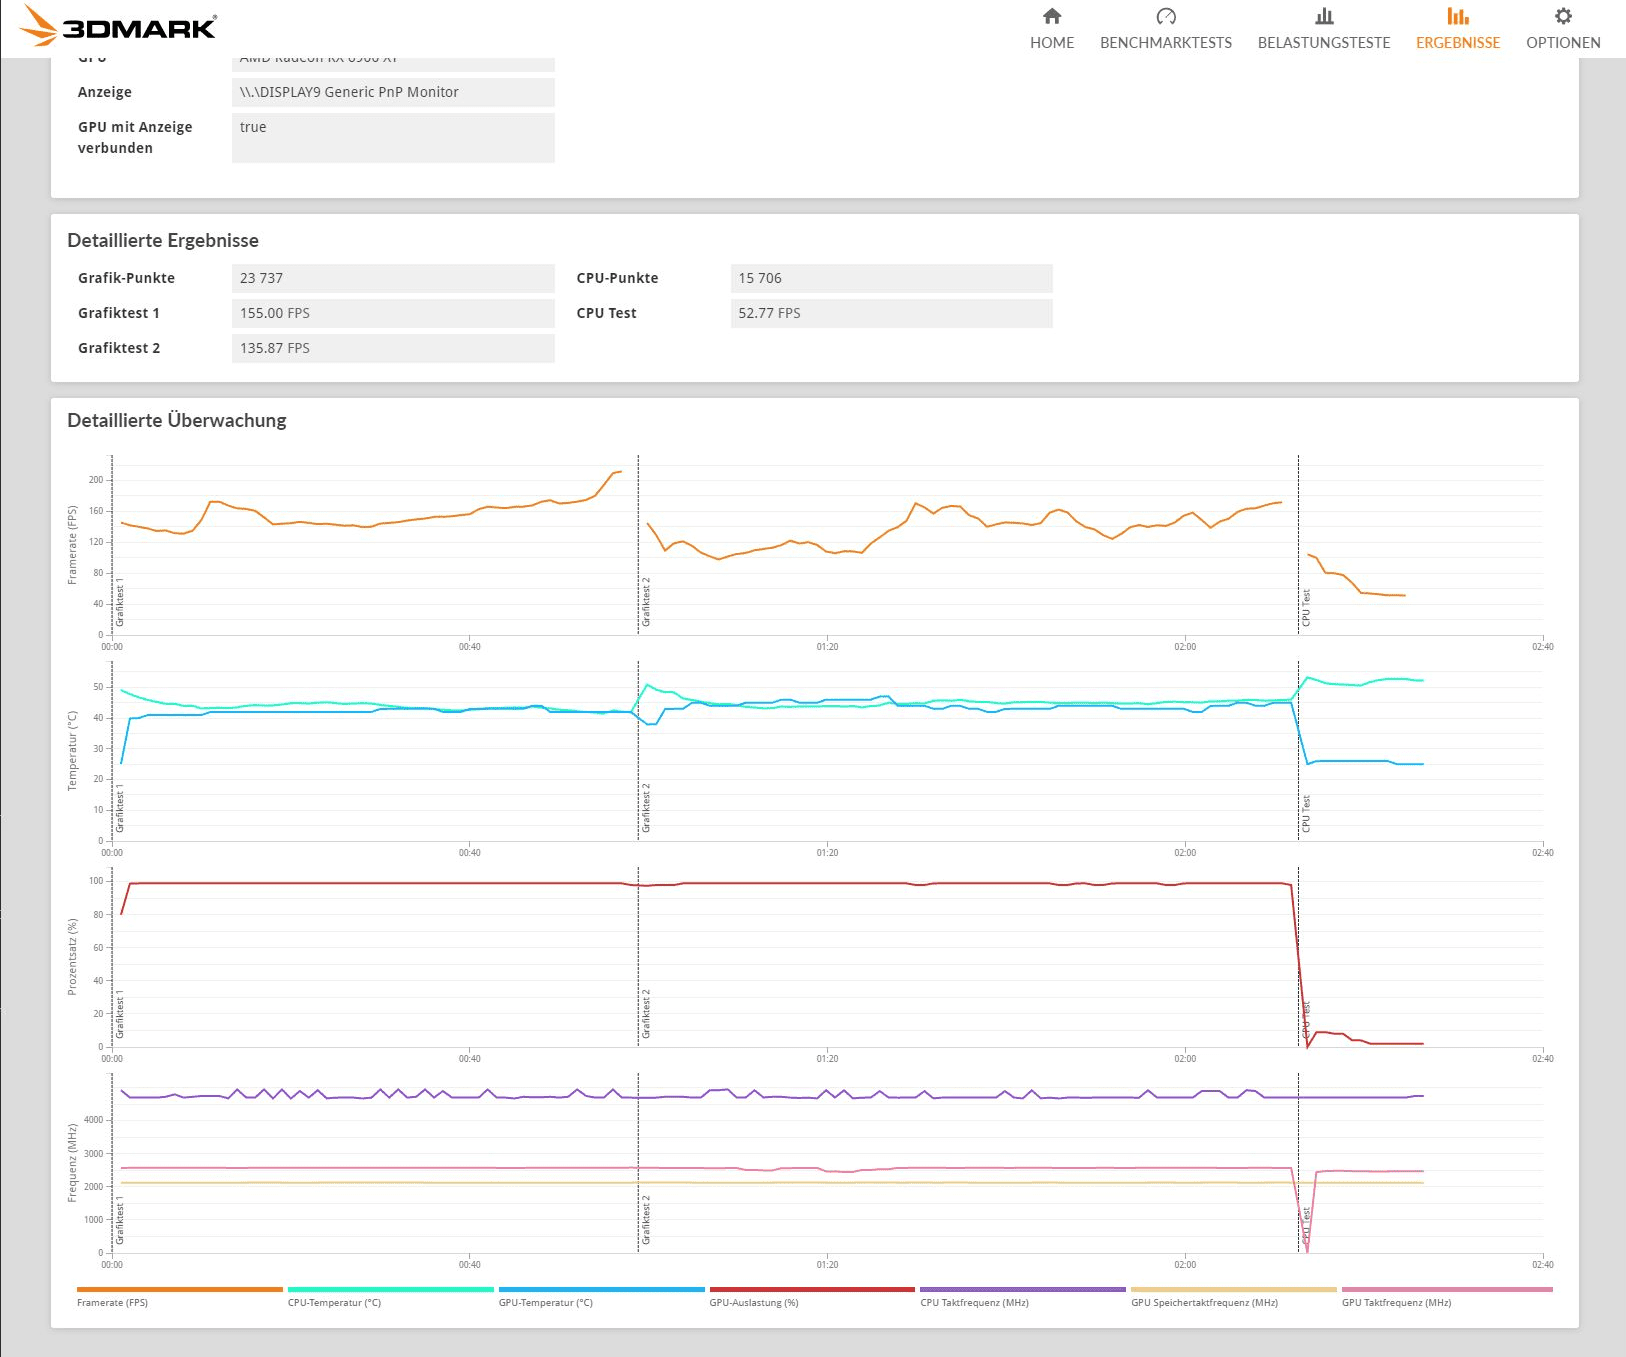Click Grafiktest 2 marker in frequency chart
This screenshot has height=1357, width=1626.
point(646,1220)
